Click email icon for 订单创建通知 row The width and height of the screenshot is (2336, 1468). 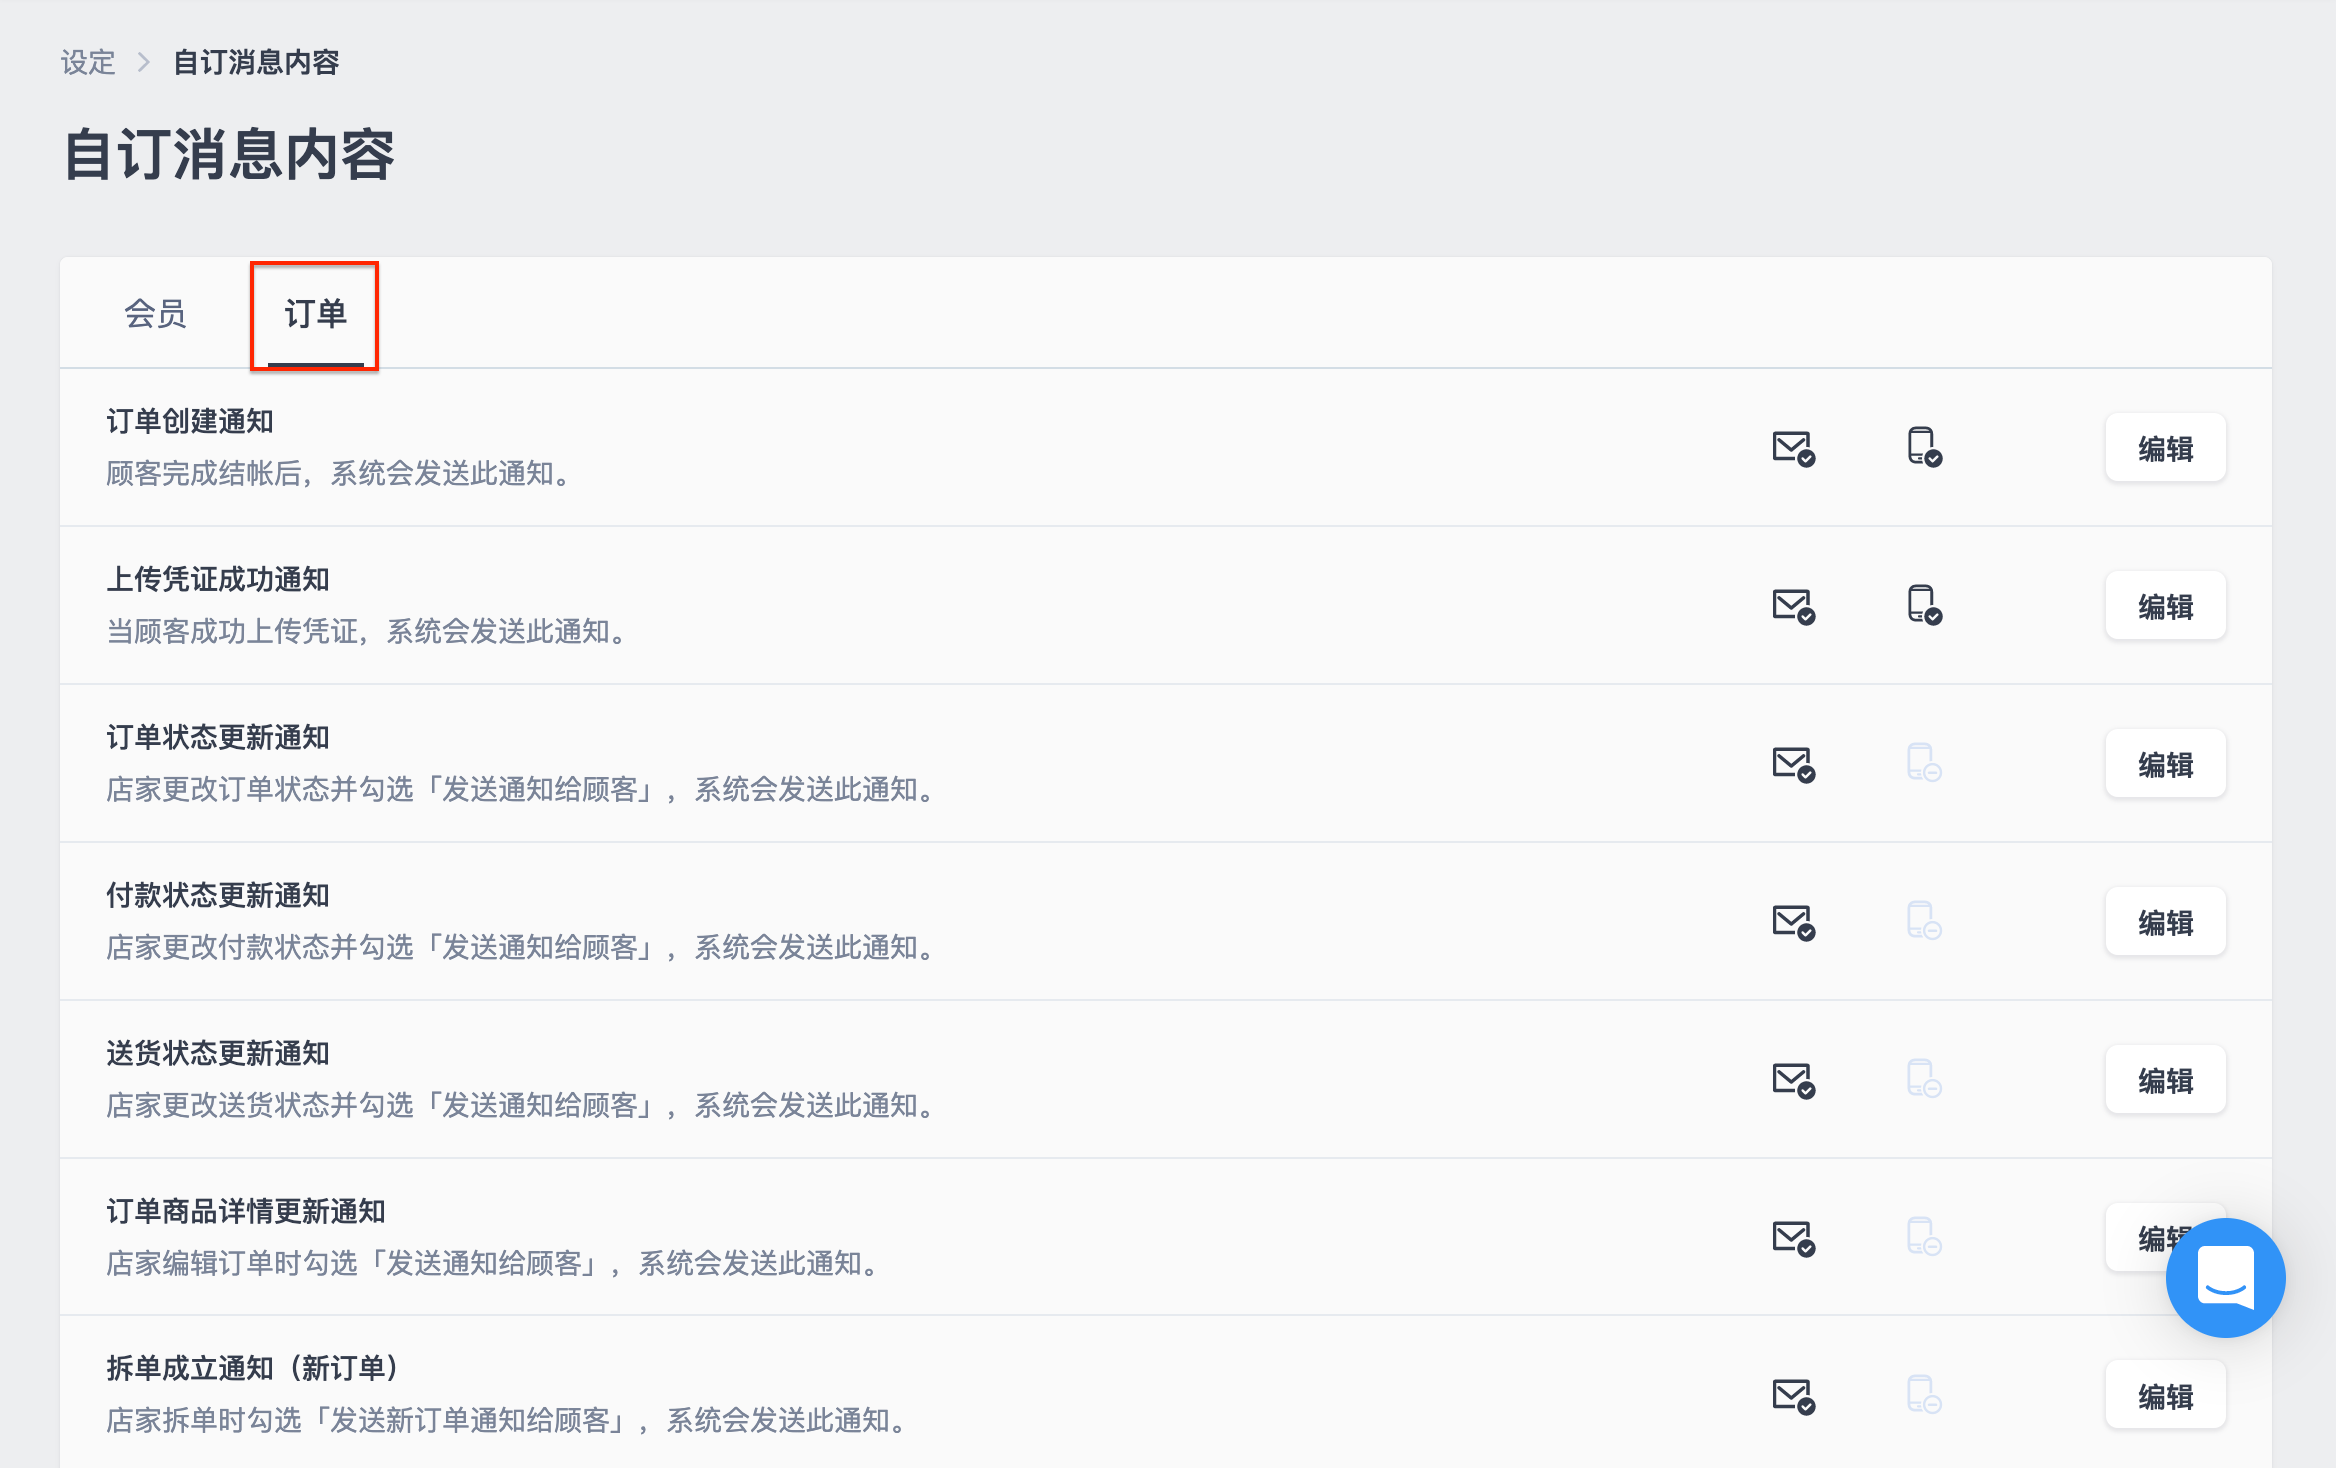(1794, 449)
